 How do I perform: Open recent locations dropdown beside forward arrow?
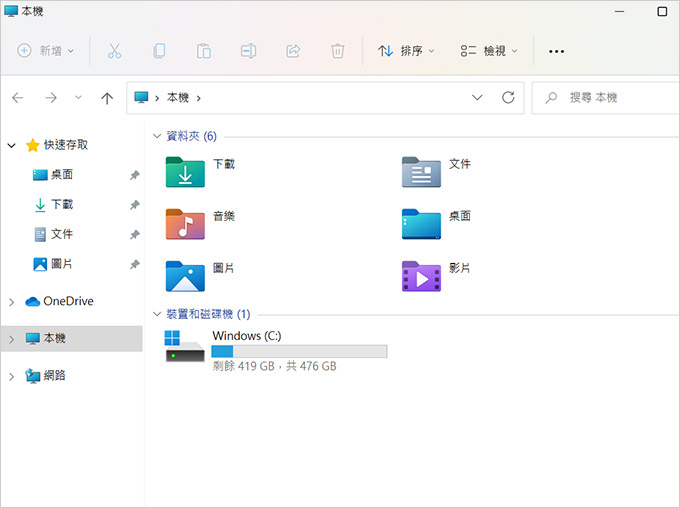78,97
